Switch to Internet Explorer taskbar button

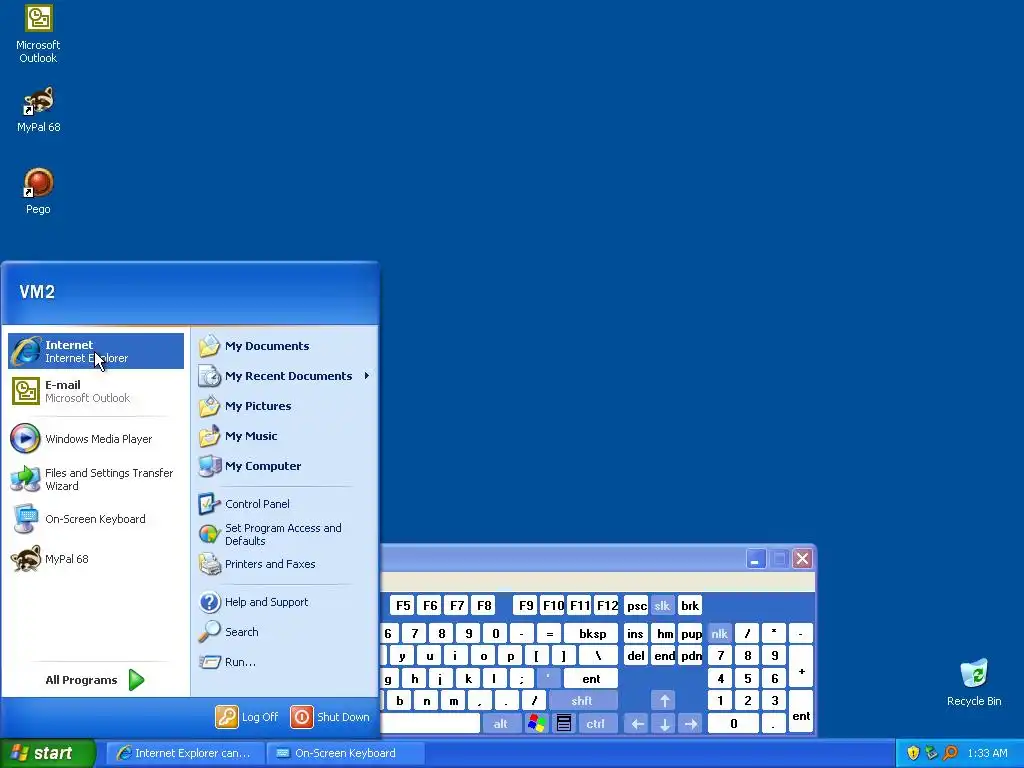pyautogui.click(x=185, y=753)
